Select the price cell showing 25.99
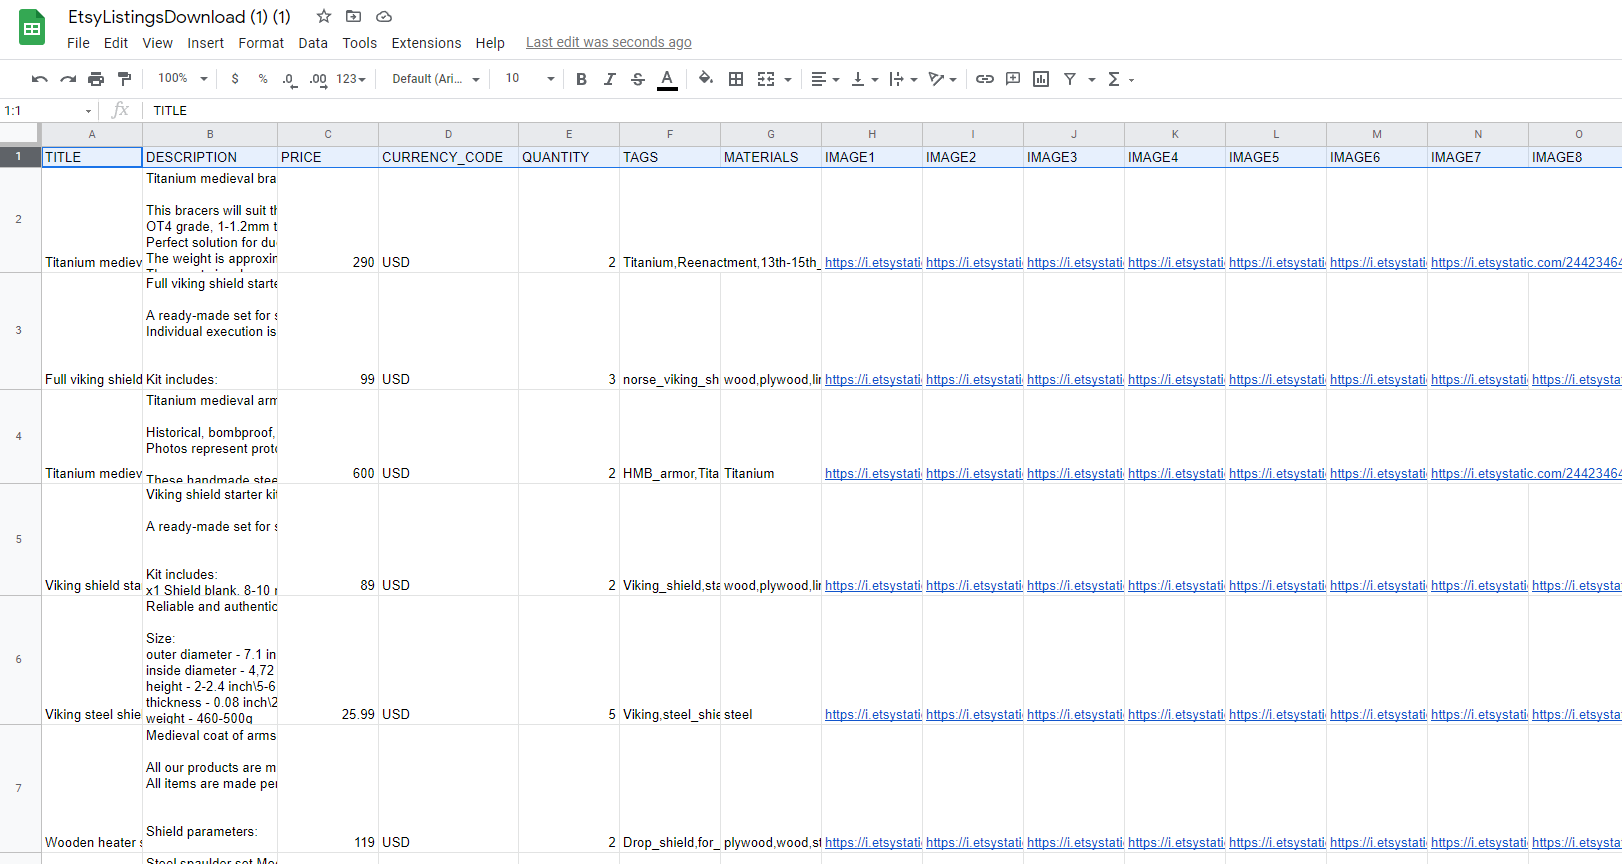 click(328, 660)
